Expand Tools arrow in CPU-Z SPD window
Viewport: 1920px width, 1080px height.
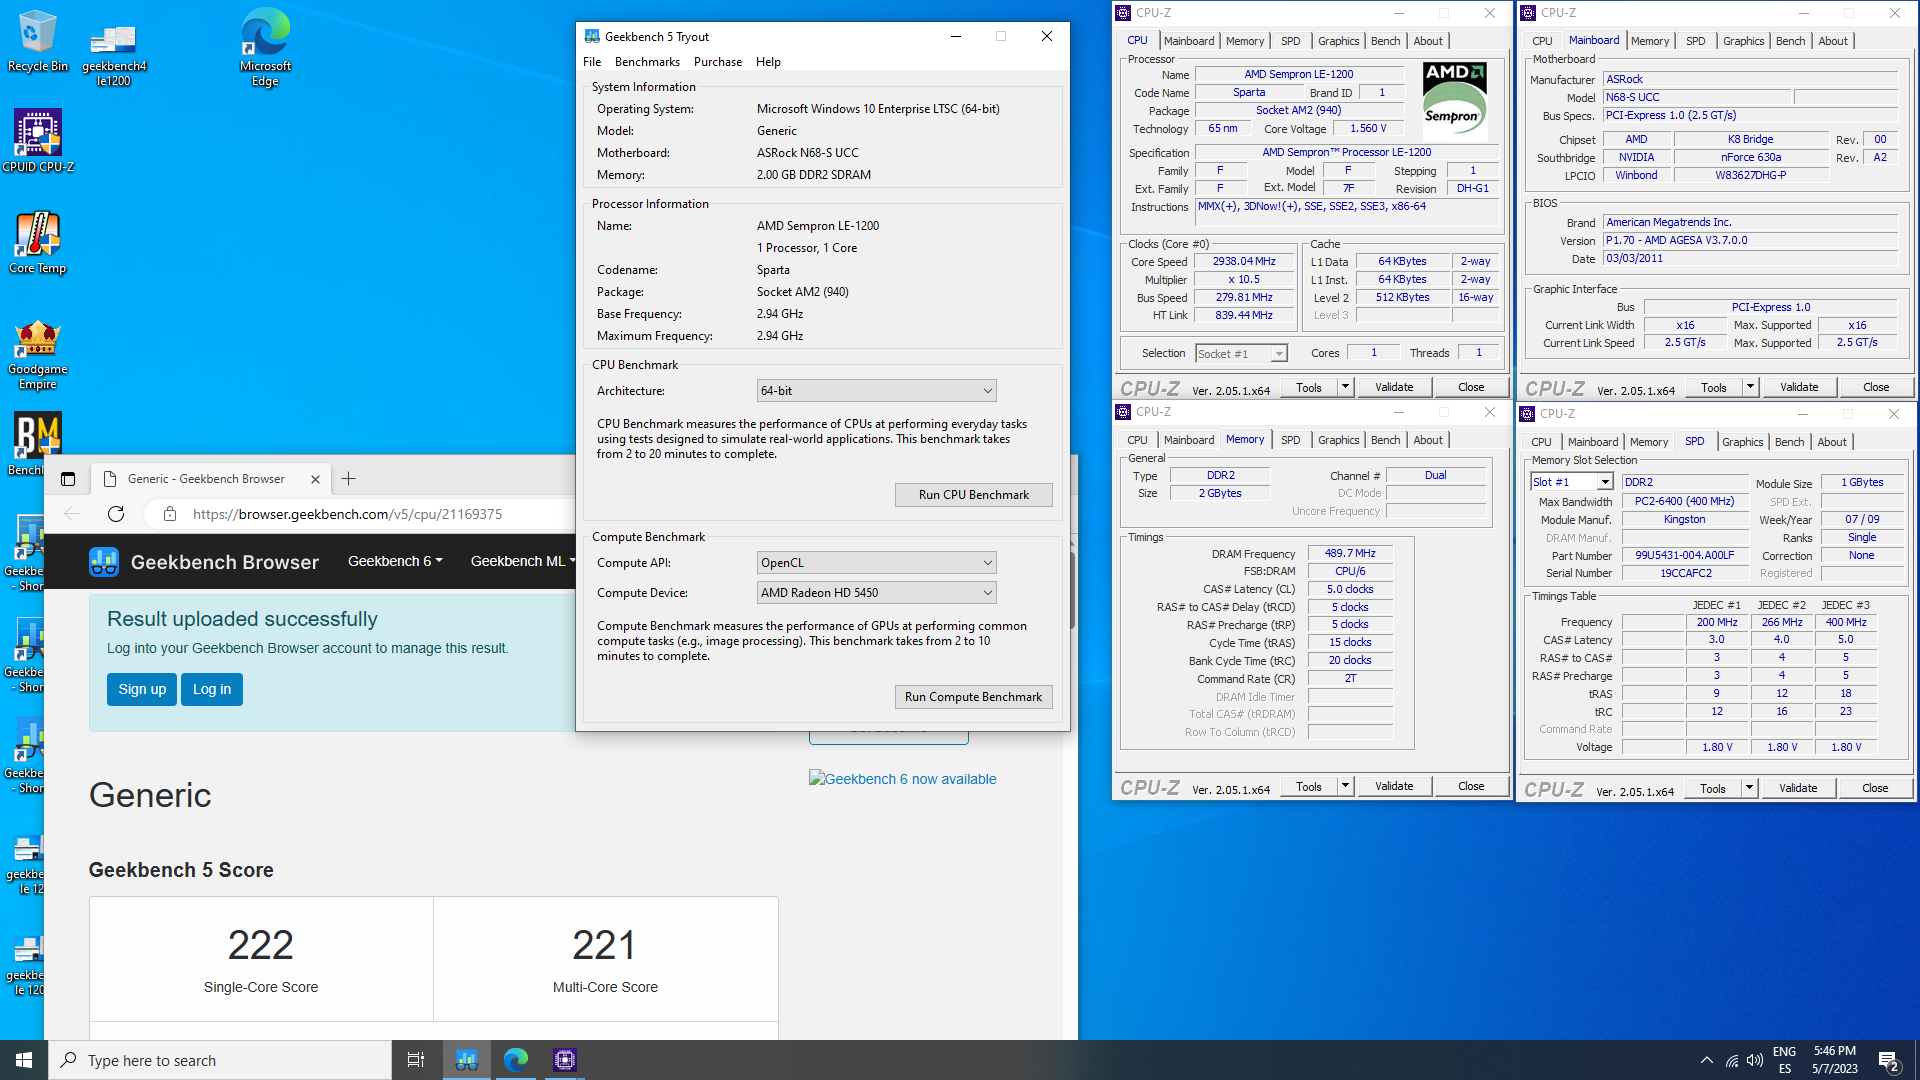tap(1750, 788)
